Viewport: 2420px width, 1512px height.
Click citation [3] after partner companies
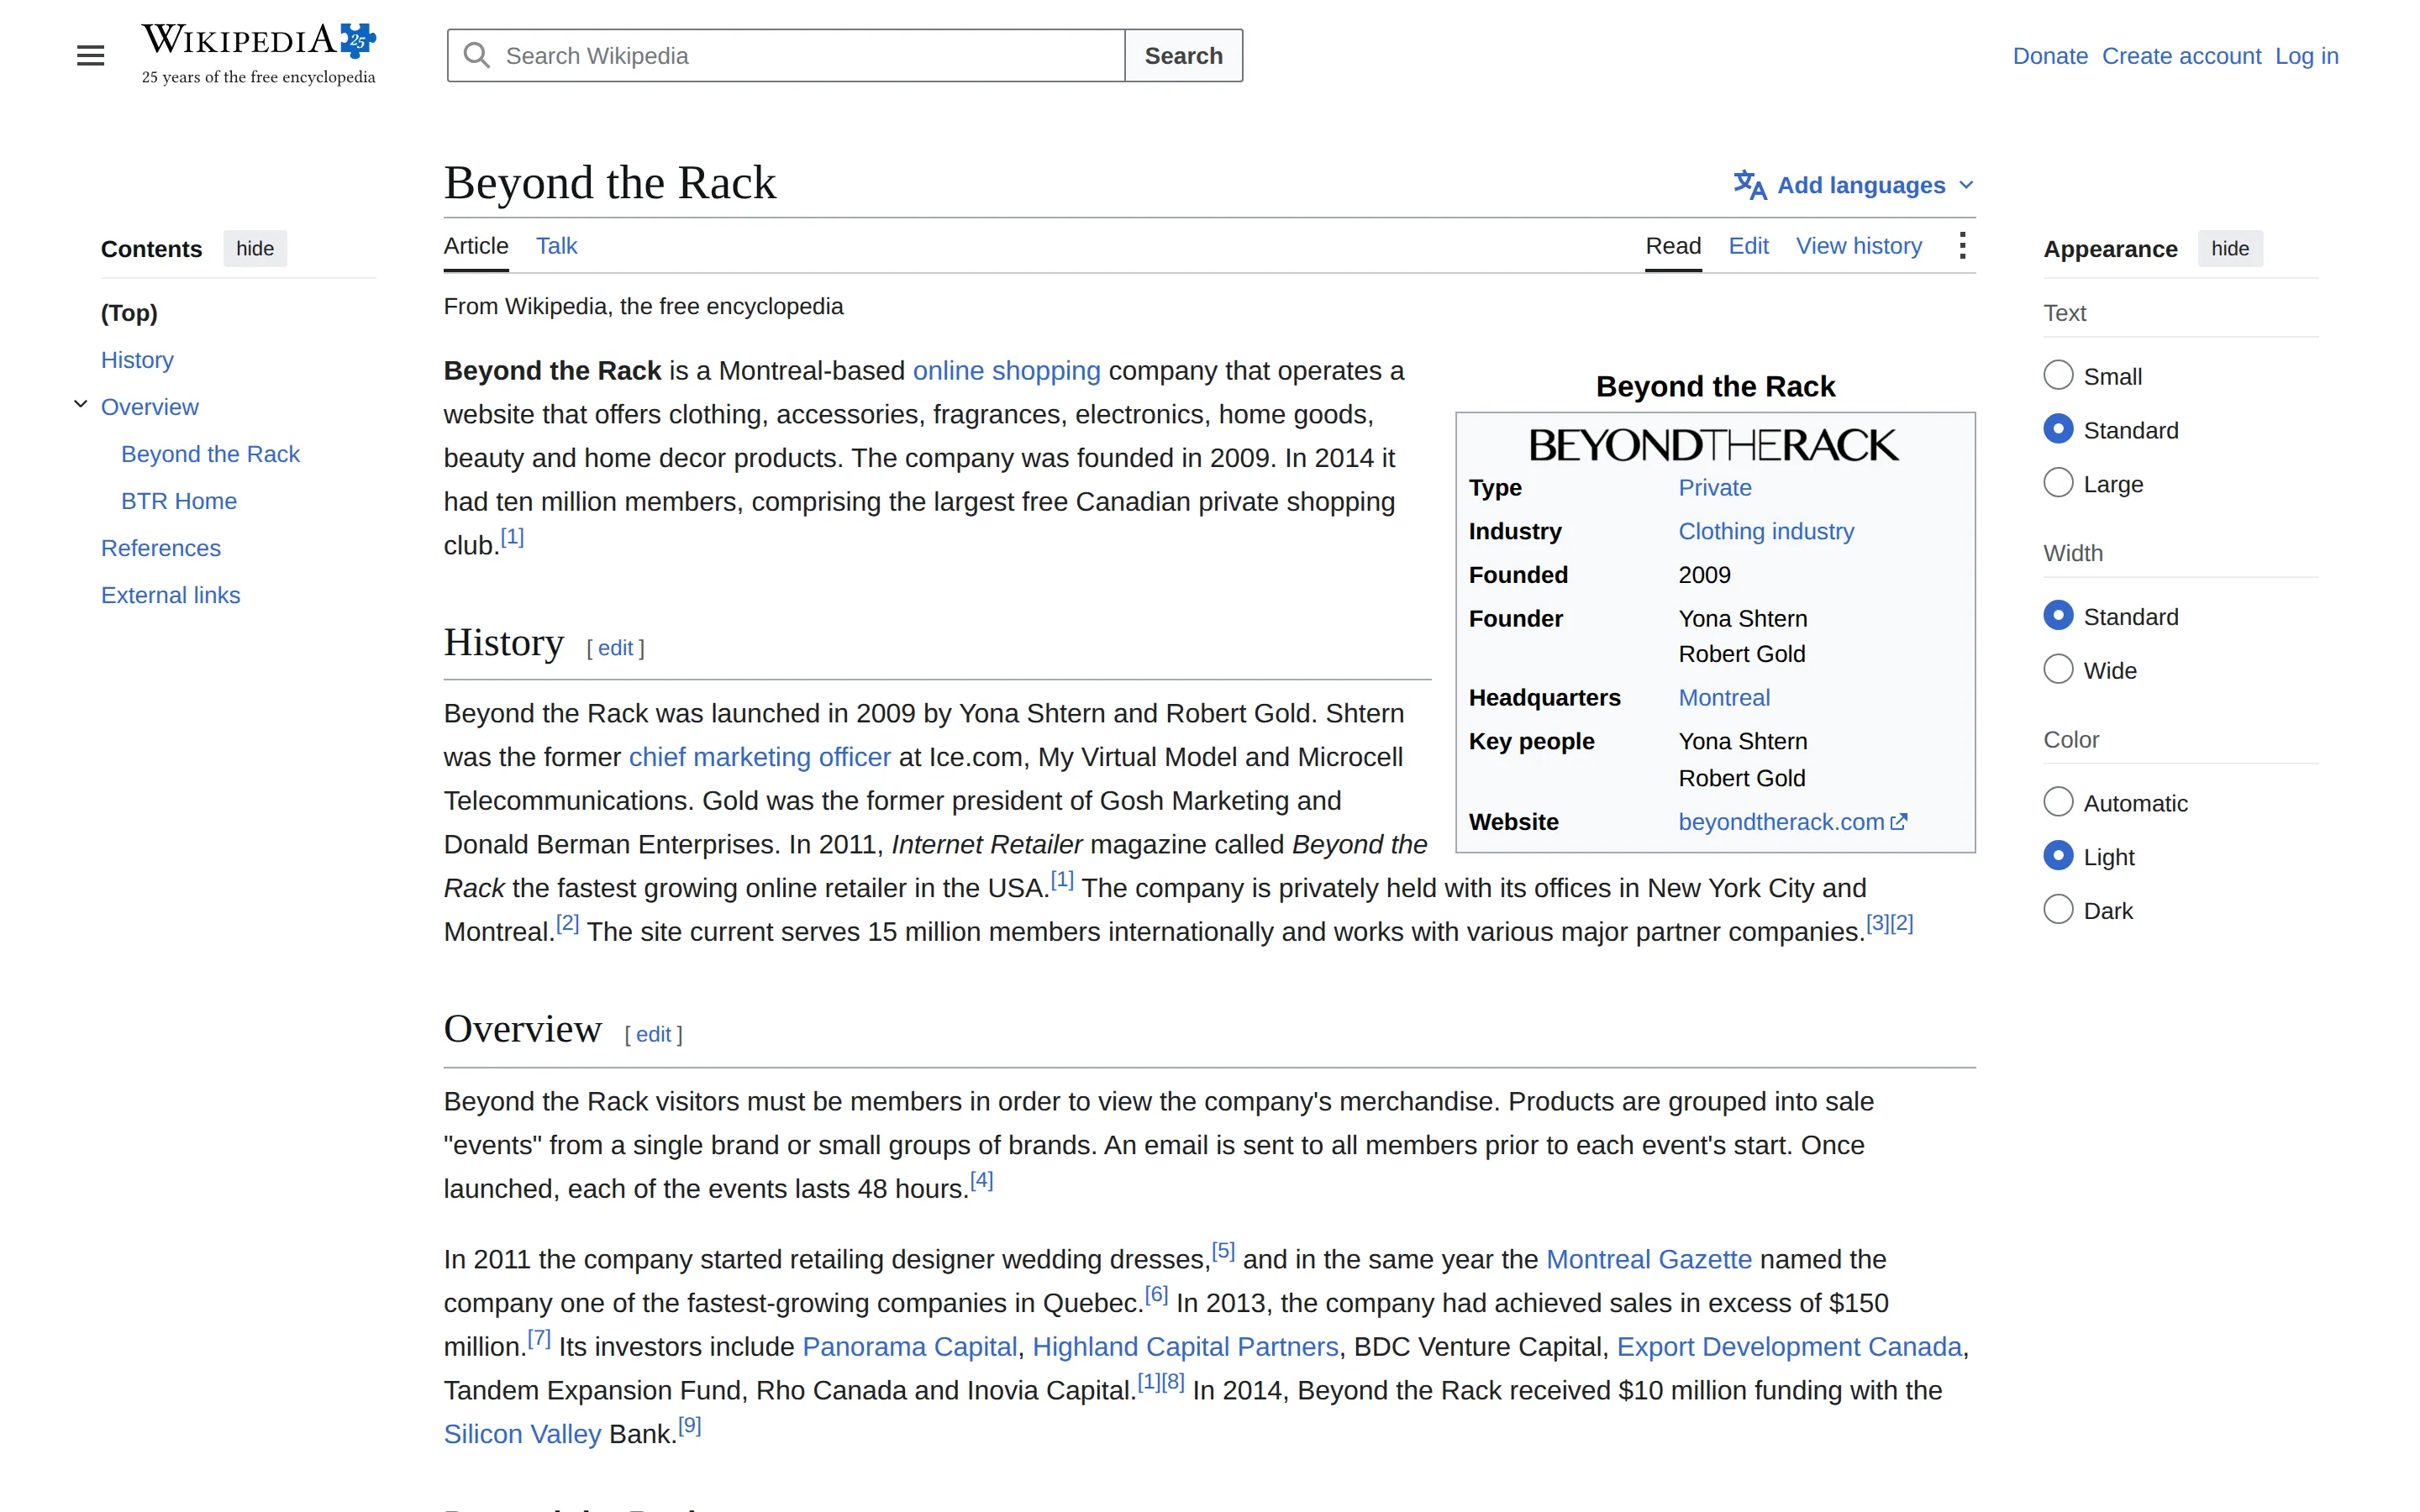pyautogui.click(x=1878, y=923)
